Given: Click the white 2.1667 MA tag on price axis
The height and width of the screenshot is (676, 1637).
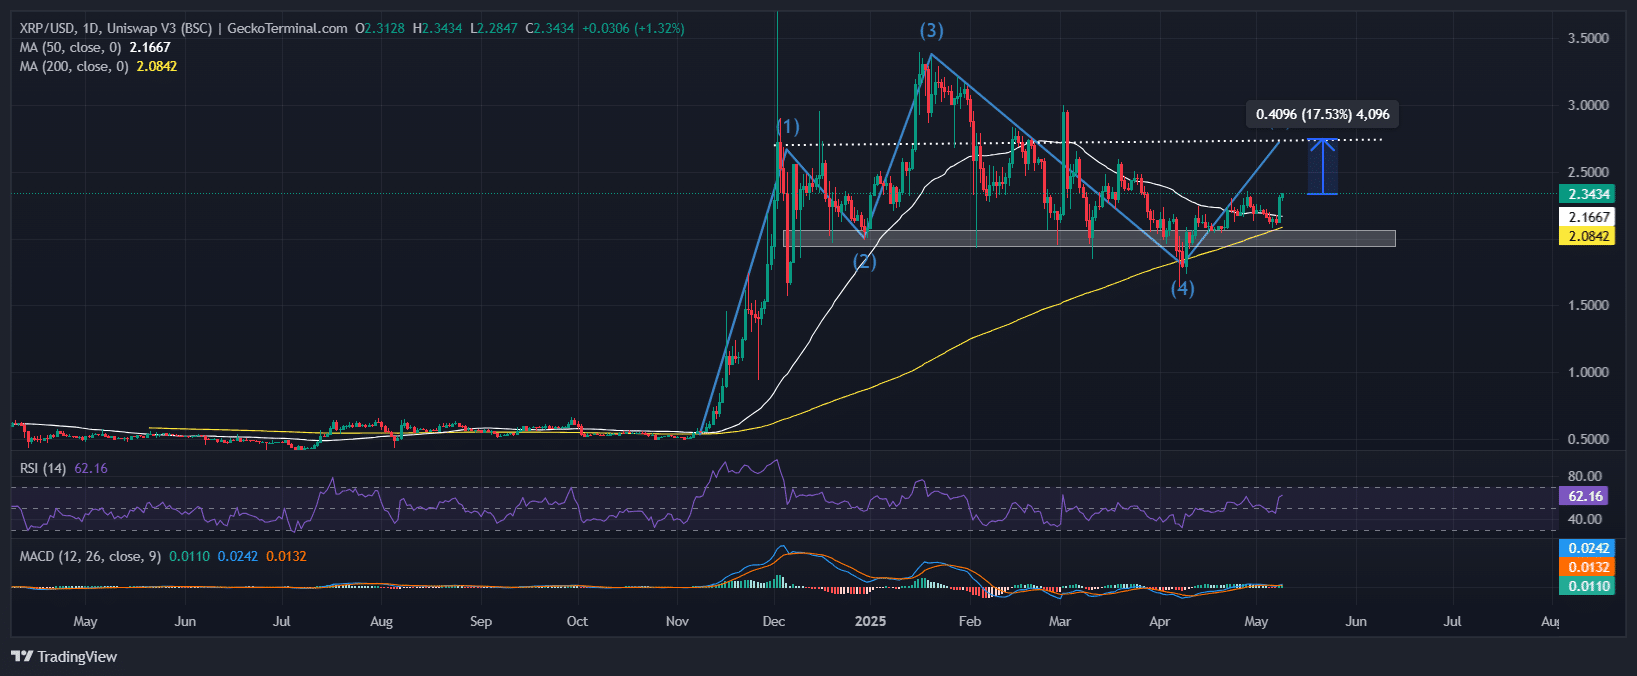Looking at the screenshot, I should tap(1588, 217).
